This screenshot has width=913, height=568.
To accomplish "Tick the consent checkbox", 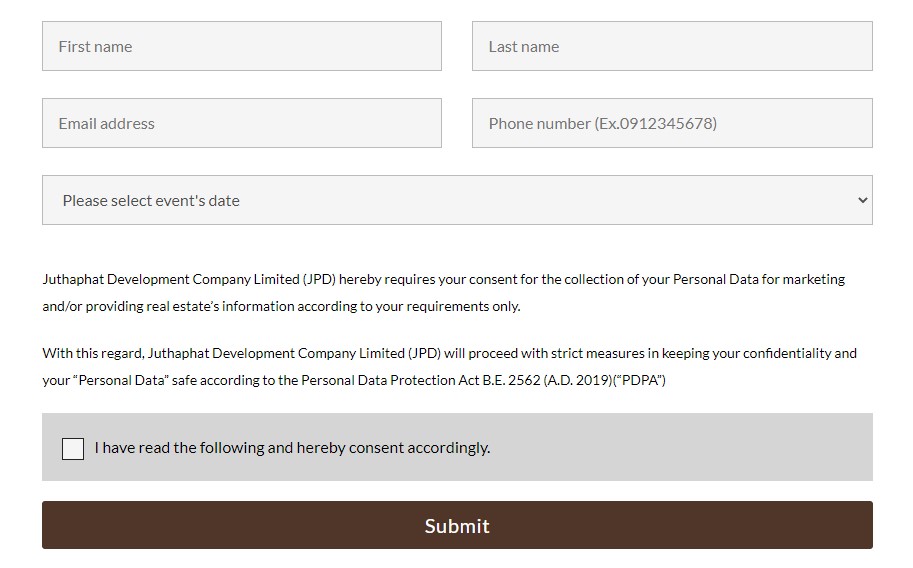I will coord(73,449).
